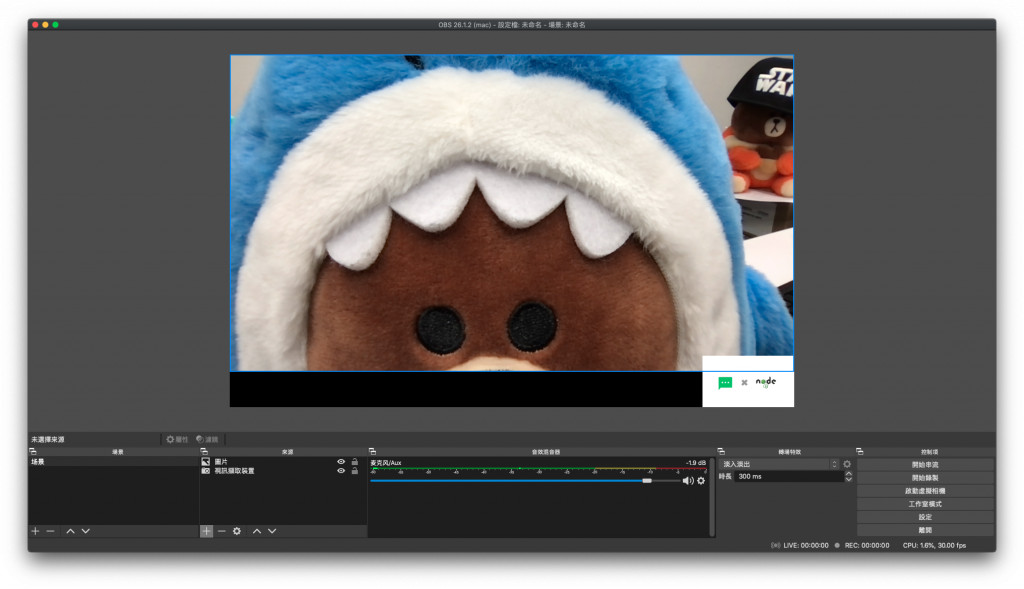Click the REC: 00:00:00 status text
Image resolution: width=1024 pixels, height=589 pixels.
(x=867, y=545)
